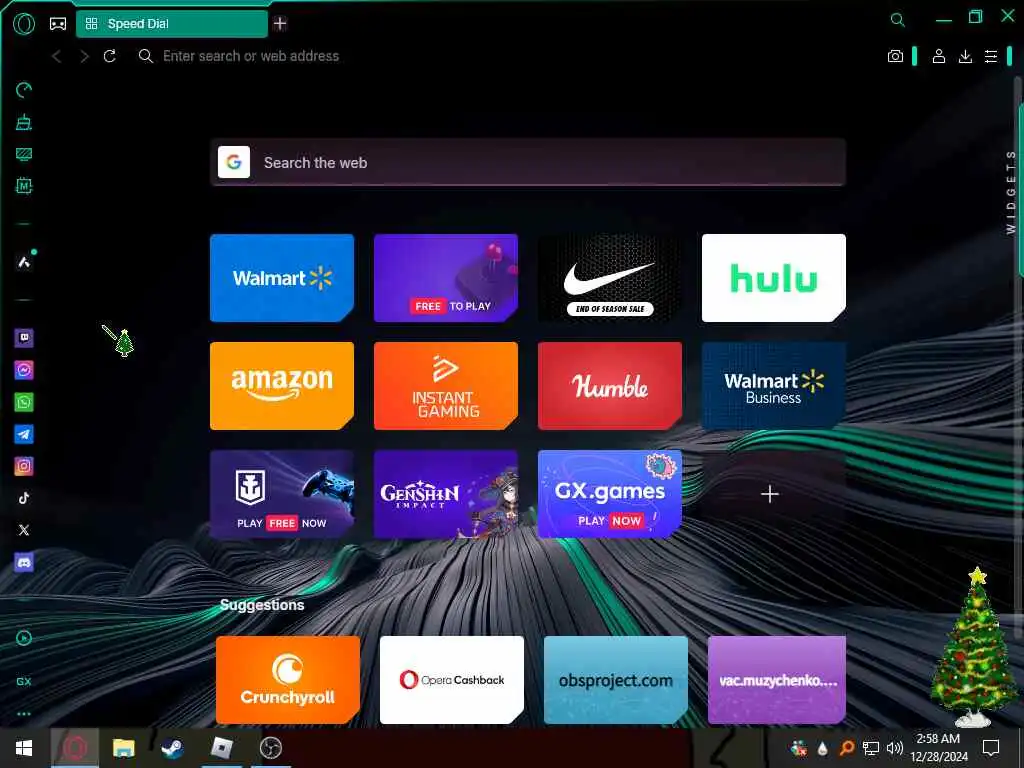Image resolution: width=1024 pixels, height=768 pixels.
Task: Open the RAM limiter chip icon
Action: point(24,186)
